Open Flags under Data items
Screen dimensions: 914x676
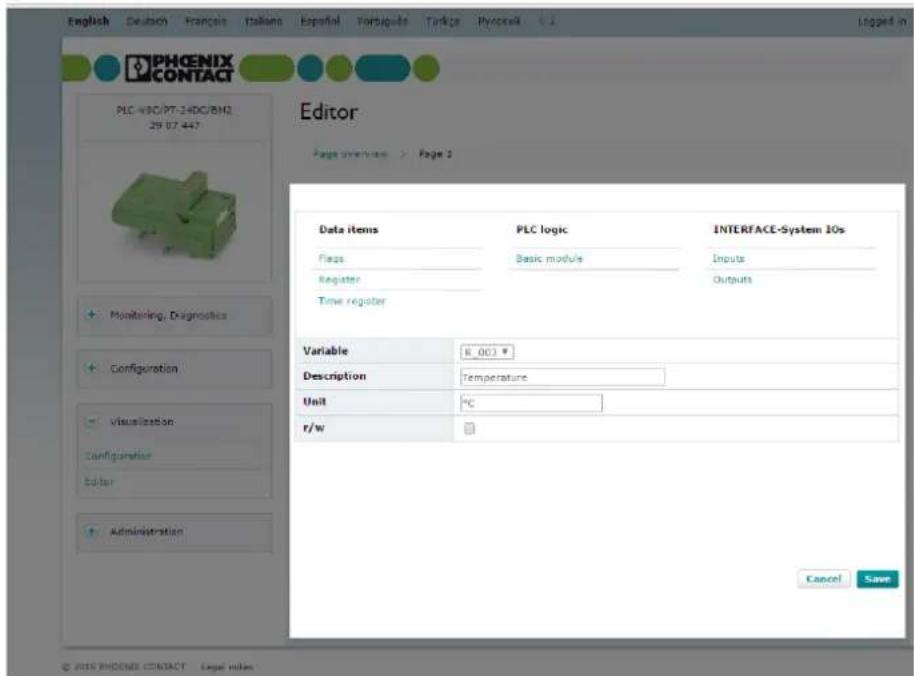(331, 258)
